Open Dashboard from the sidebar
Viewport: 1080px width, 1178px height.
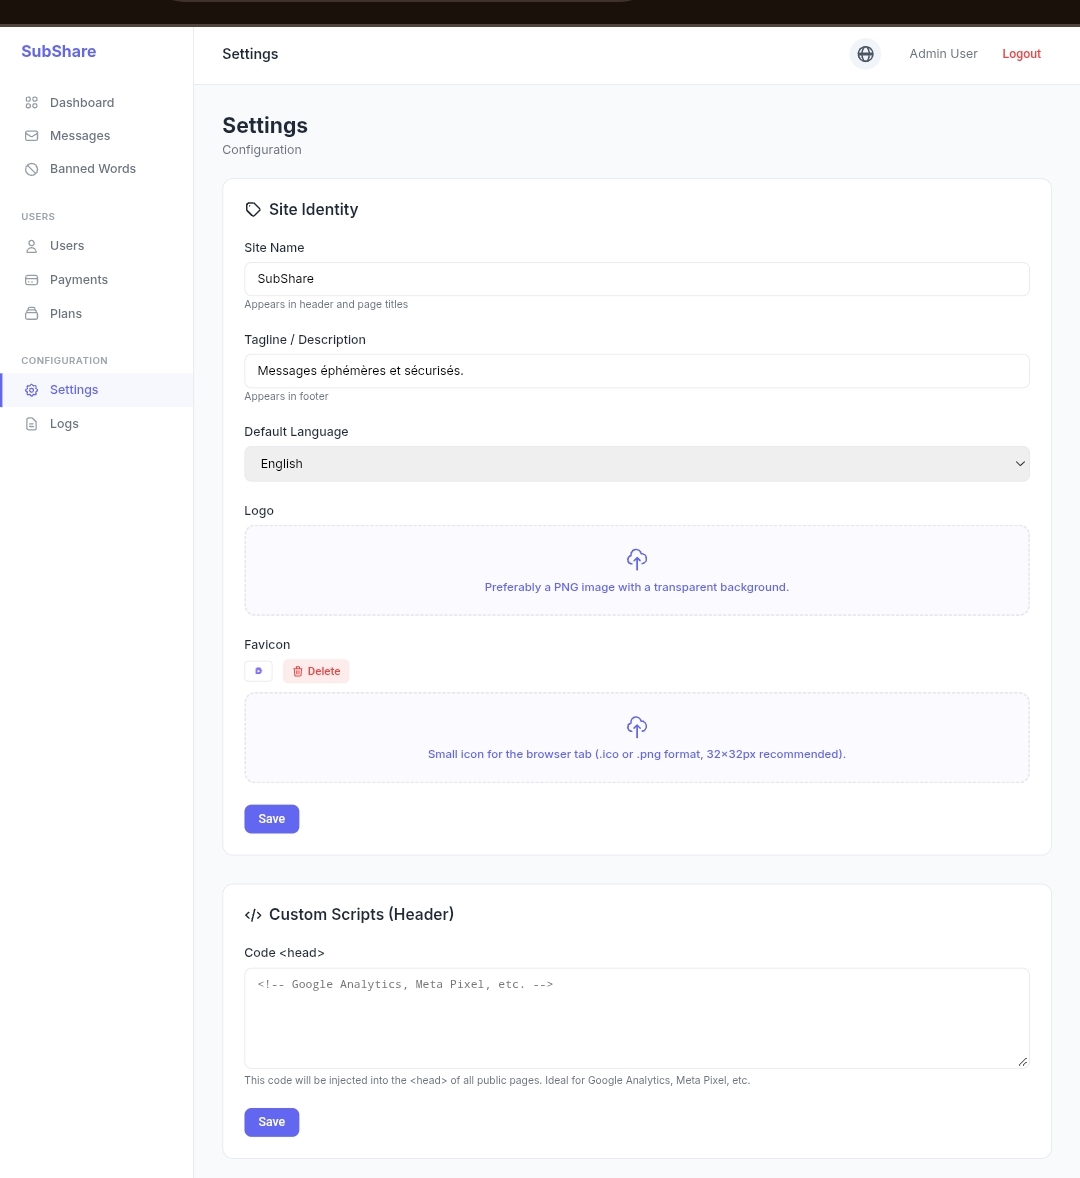click(82, 103)
